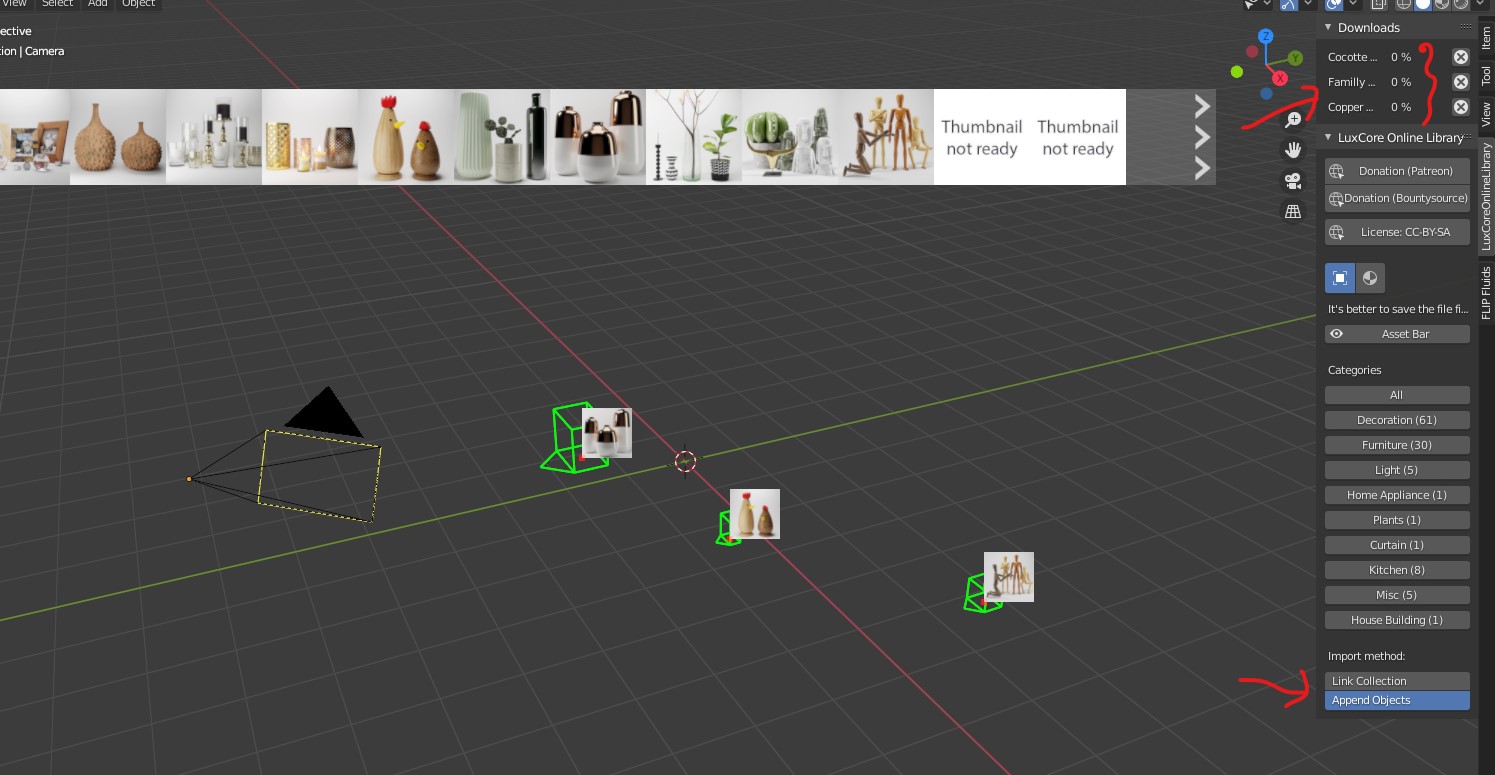Switch perspective/orthographic with the grid icon

click(1293, 212)
